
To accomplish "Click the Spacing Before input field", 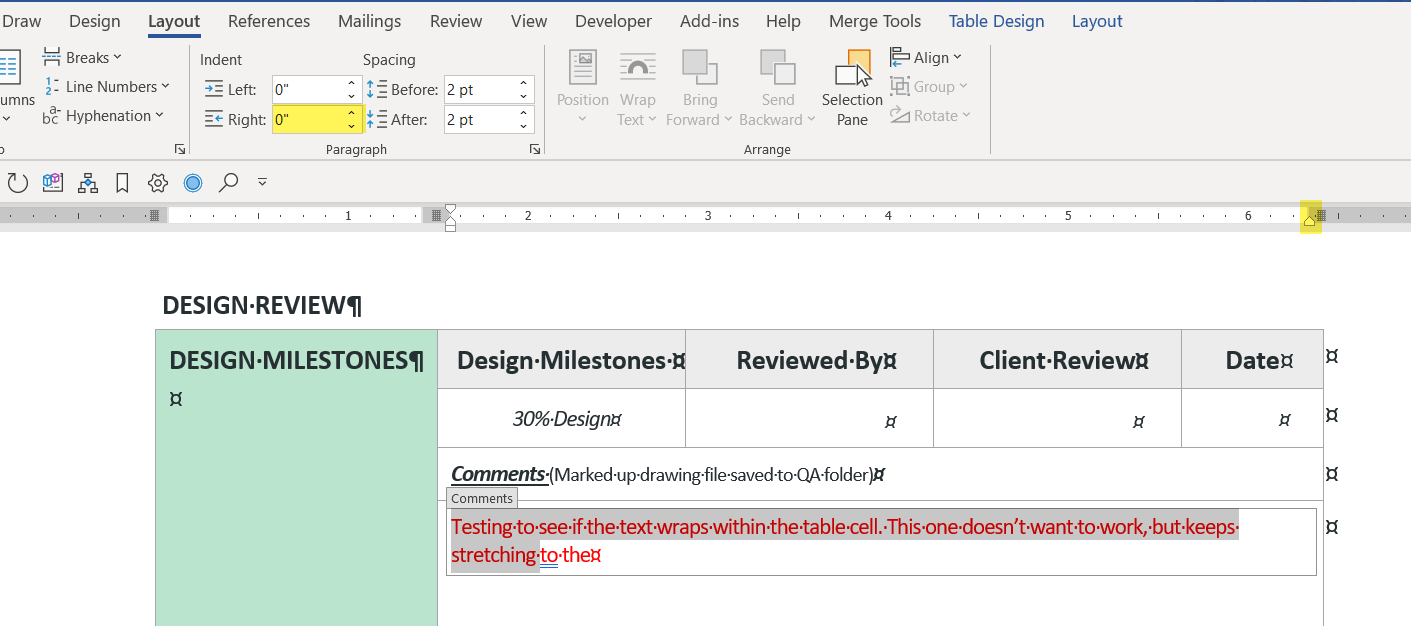I will [x=479, y=89].
